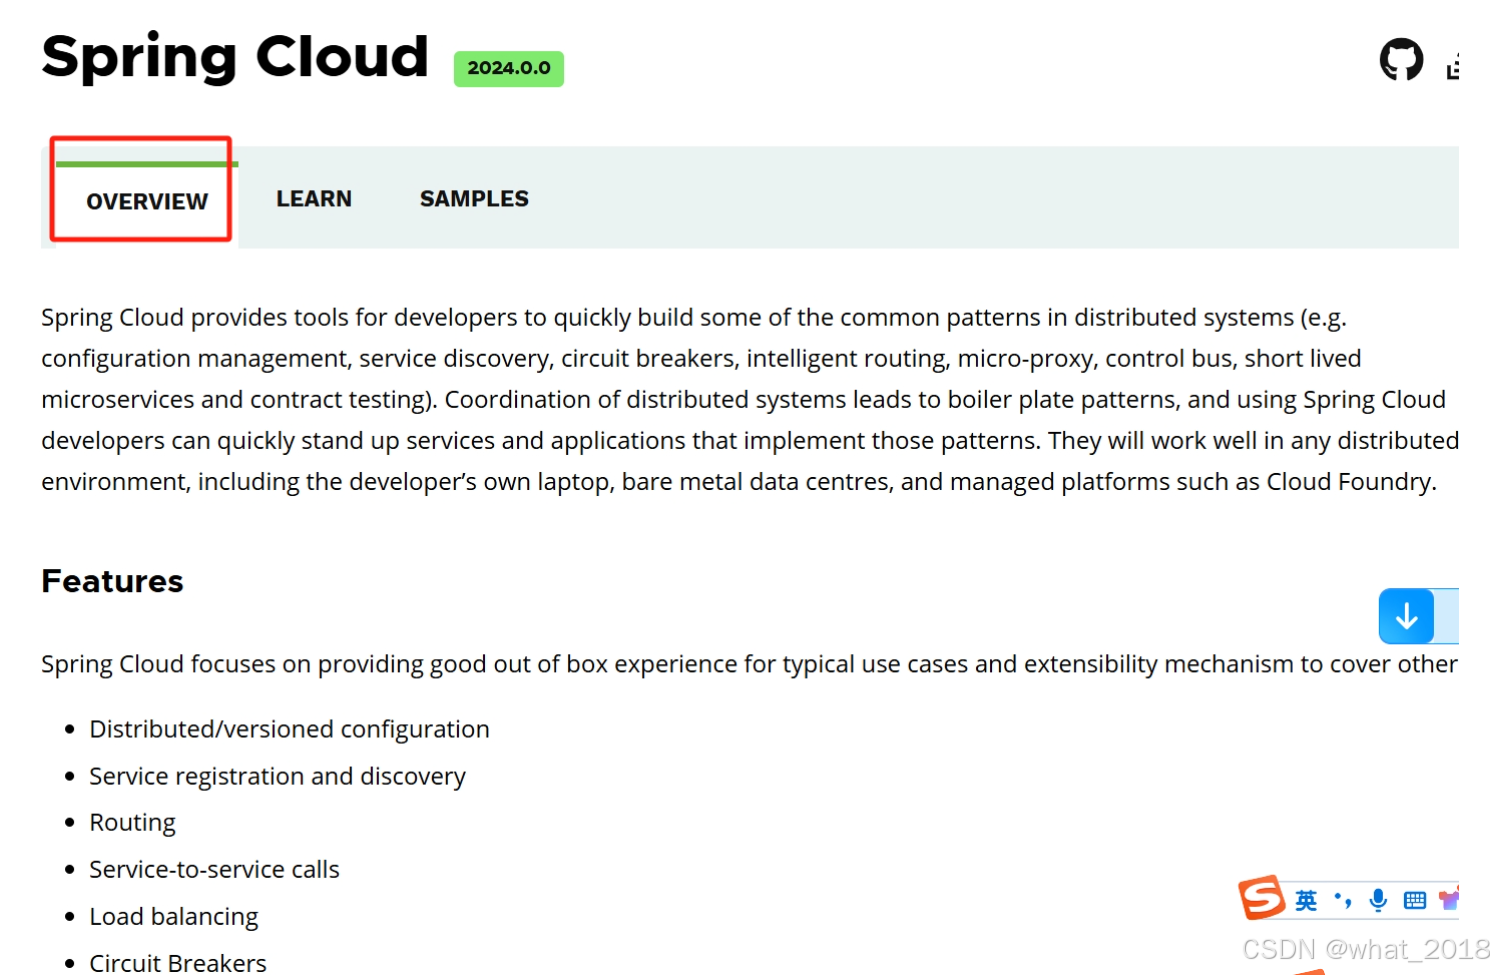Open the Sogou skin wardrobe icon

click(x=1449, y=899)
